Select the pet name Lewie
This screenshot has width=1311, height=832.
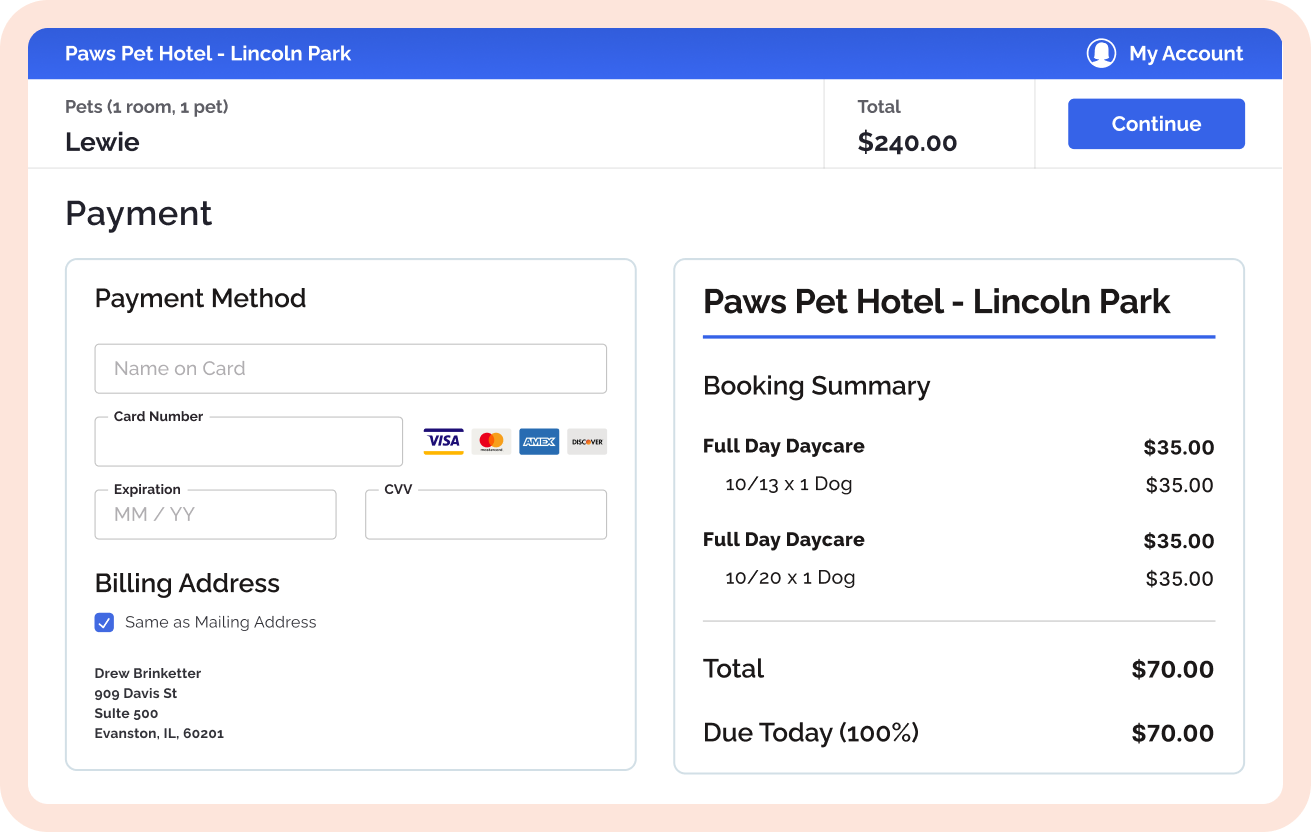[102, 142]
